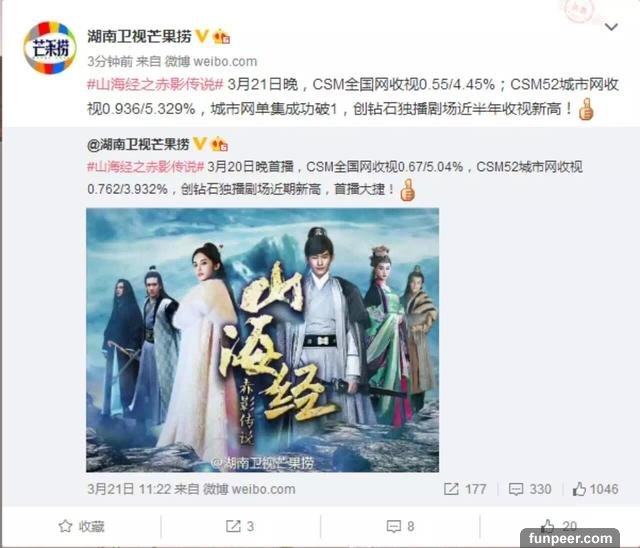Click the forward button showing 3
Viewport: 640px width, 548px height.
click(240, 526)
